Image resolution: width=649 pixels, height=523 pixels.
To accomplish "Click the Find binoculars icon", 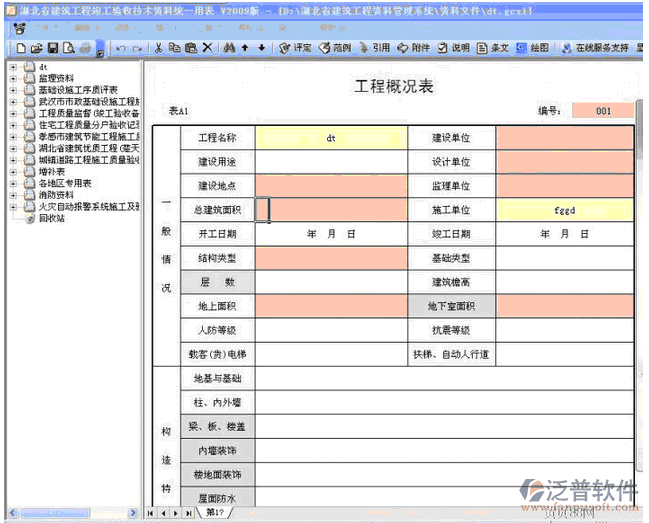I will click(229, 47).
